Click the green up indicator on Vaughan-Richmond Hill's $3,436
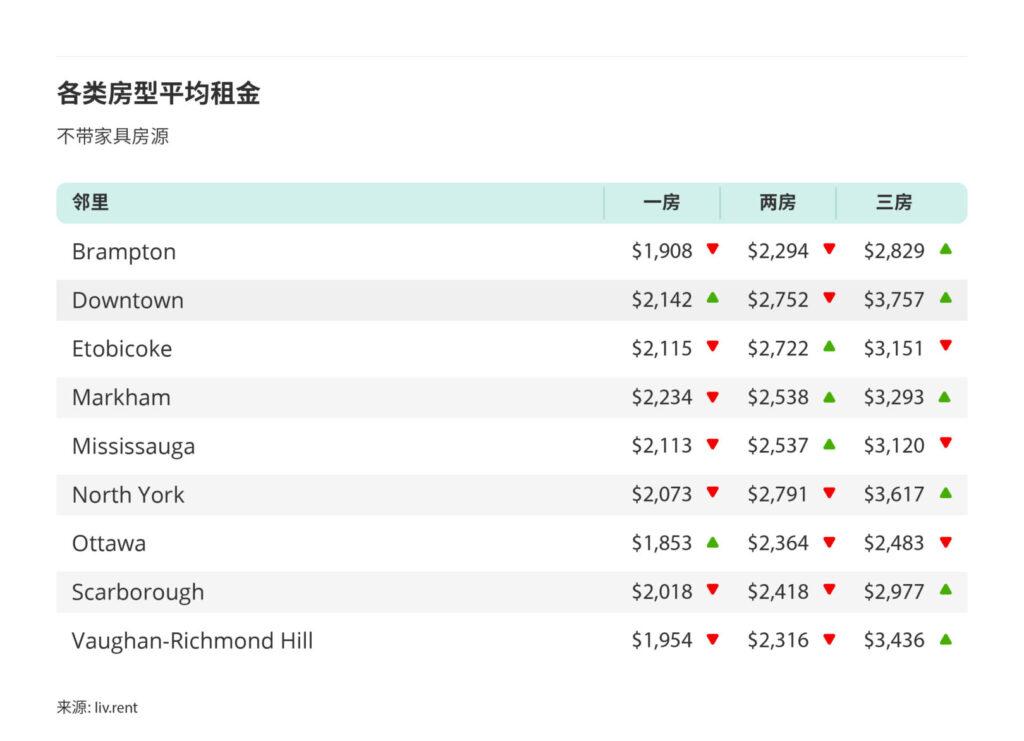The width and height of the screenshot is (1024, 741). coord(946,640)
